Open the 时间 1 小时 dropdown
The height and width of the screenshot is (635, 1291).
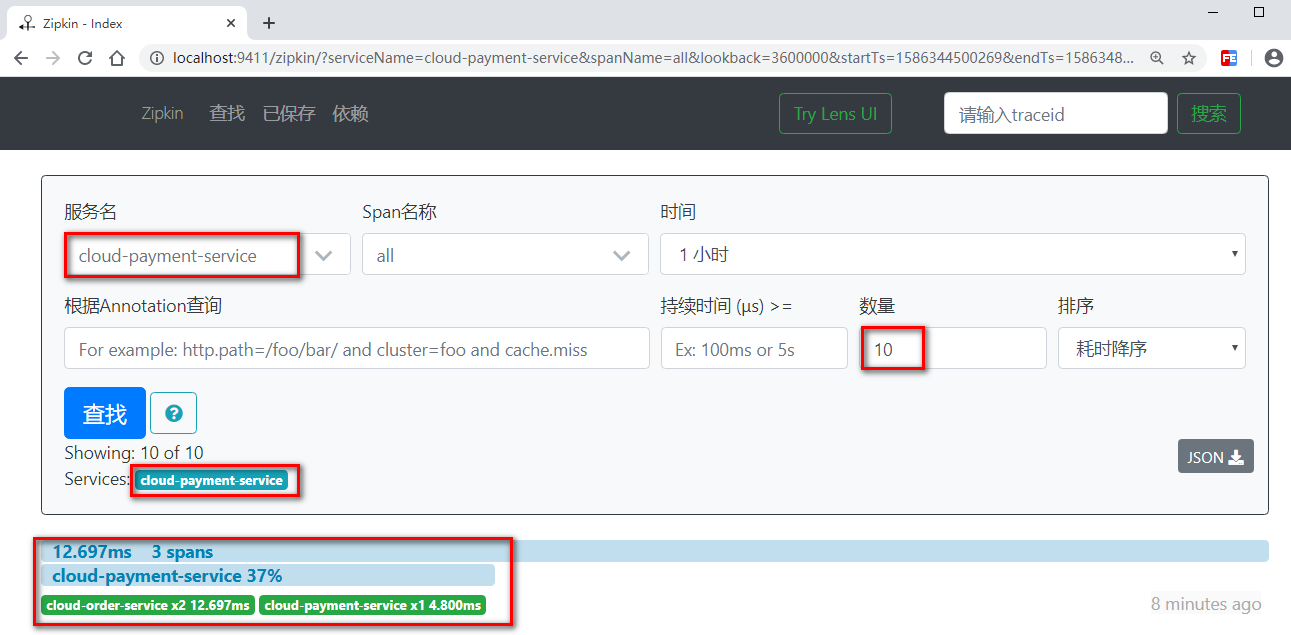(953, 255)
